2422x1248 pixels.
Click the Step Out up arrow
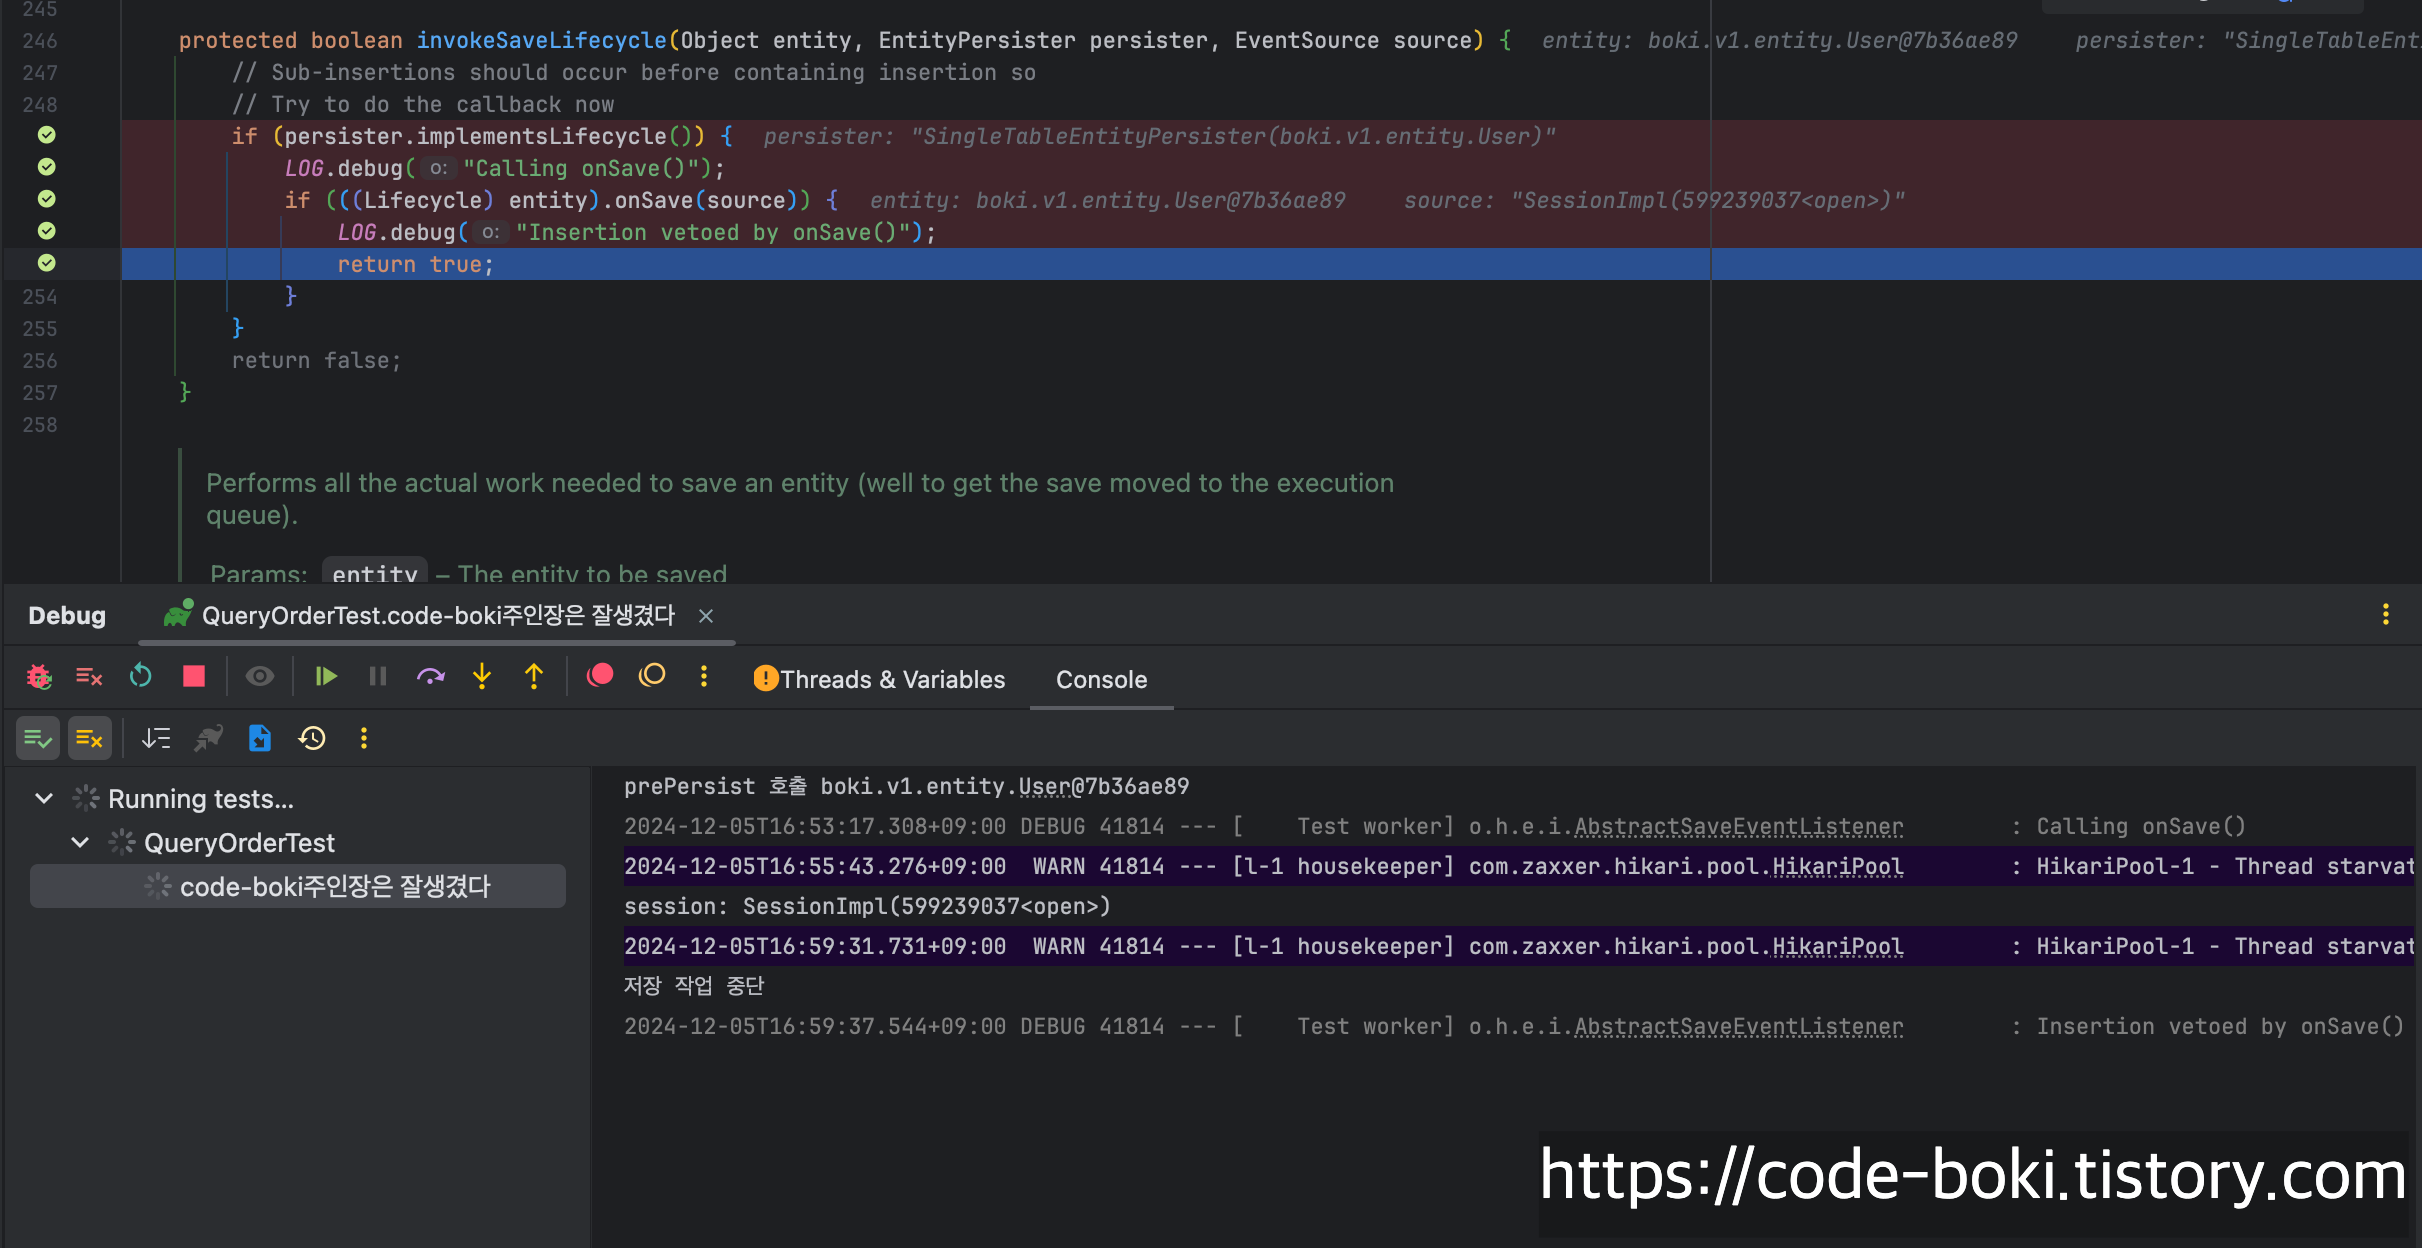coord(534,677)
